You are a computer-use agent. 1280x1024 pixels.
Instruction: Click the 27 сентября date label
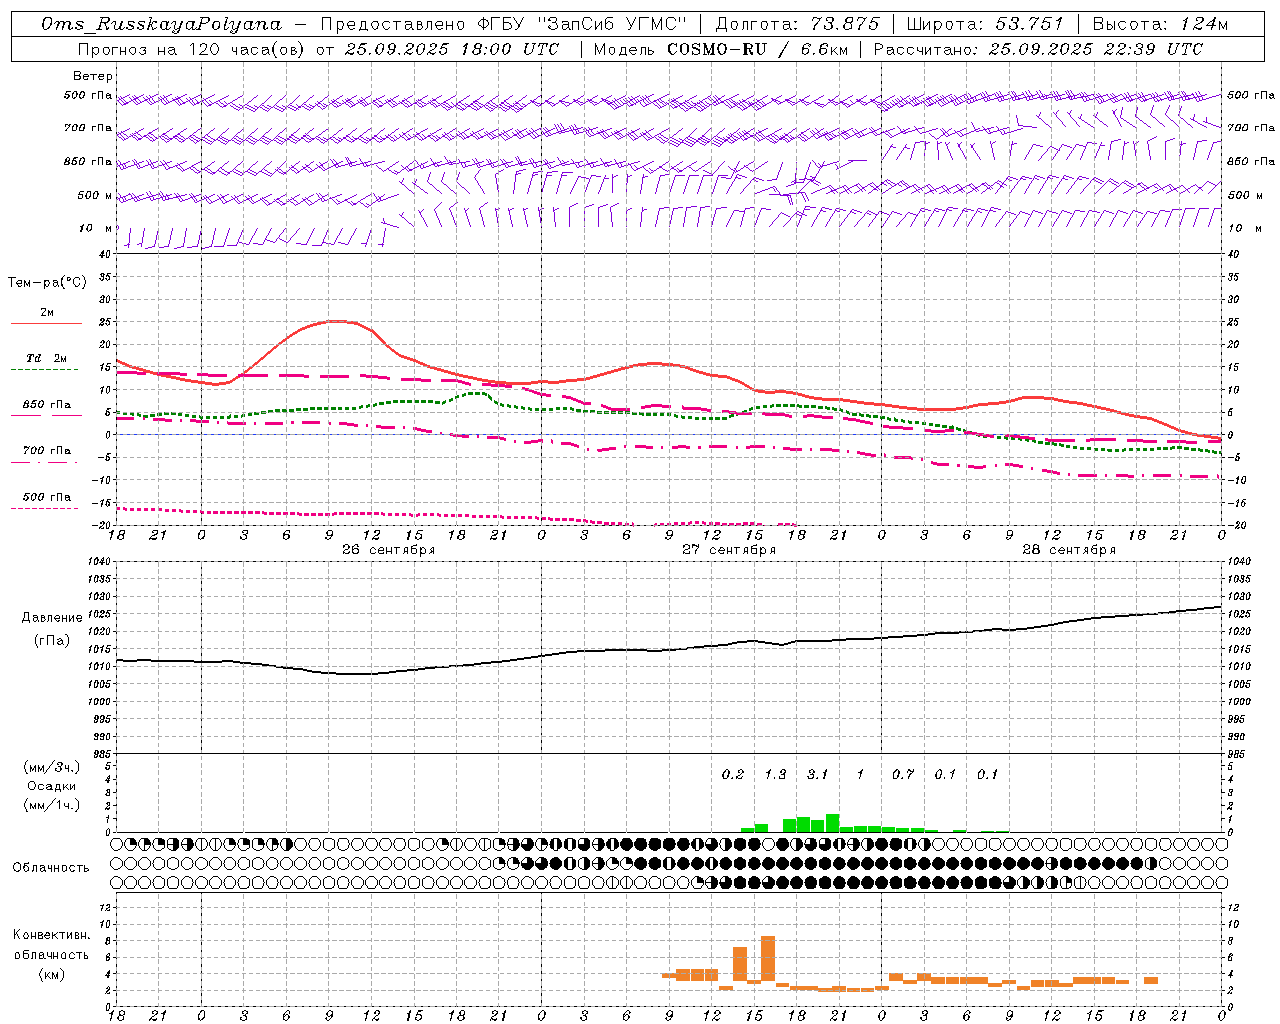click(729, 550)
